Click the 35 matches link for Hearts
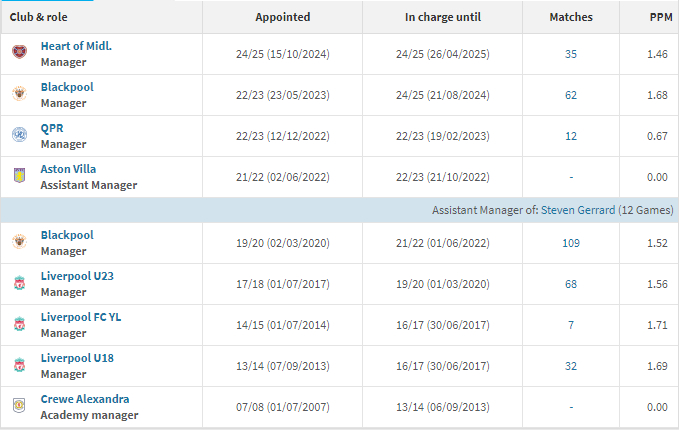The image size is (679, 430). (x=571, y=54)
